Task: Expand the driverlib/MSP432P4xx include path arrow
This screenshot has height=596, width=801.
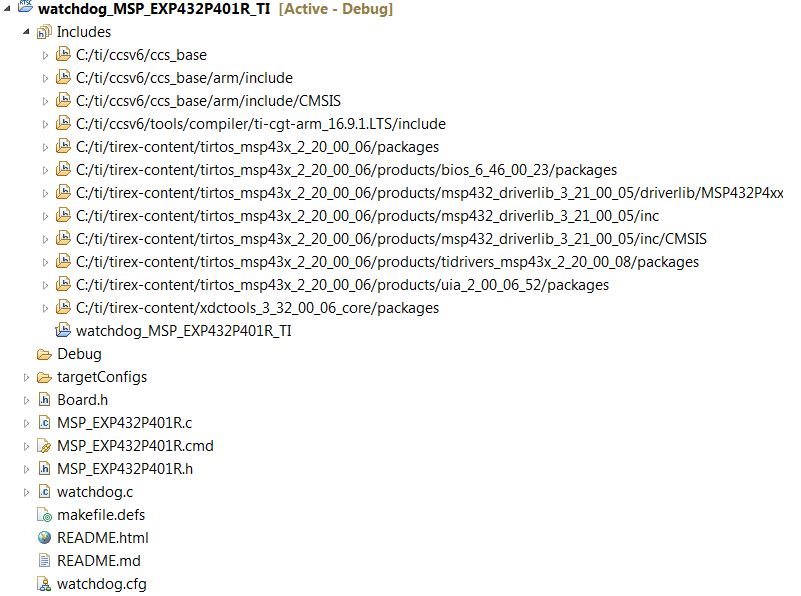Action: [x=45, y=193]
